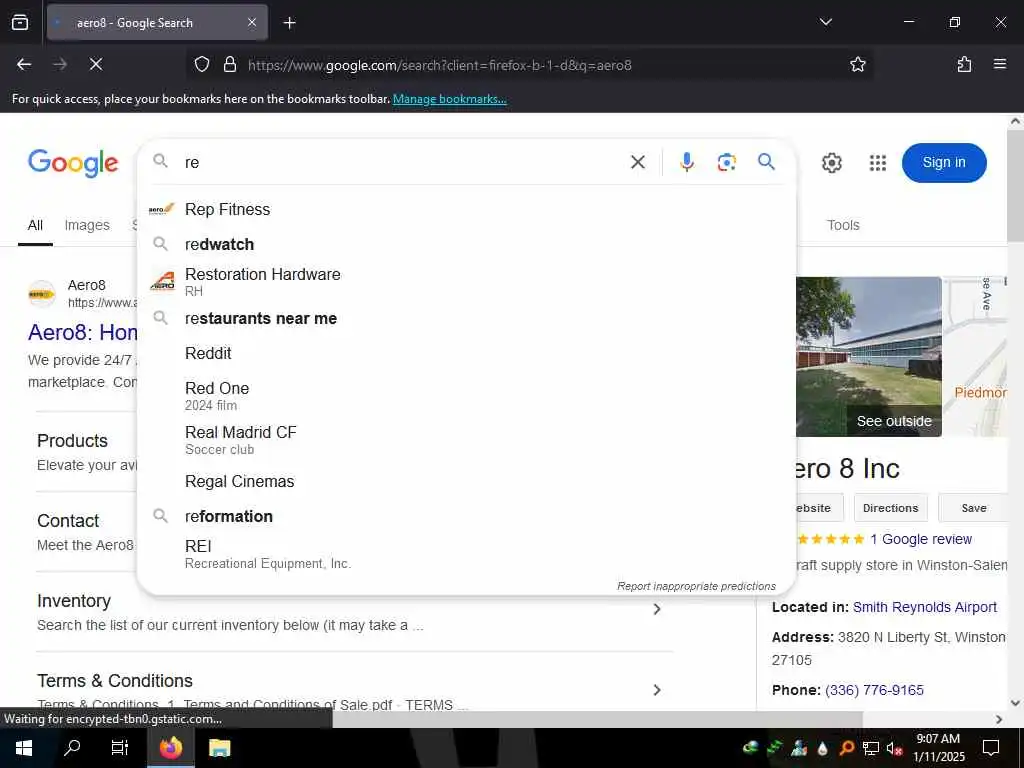Expand the Inventory sitelink chevron

coord(656,609)
